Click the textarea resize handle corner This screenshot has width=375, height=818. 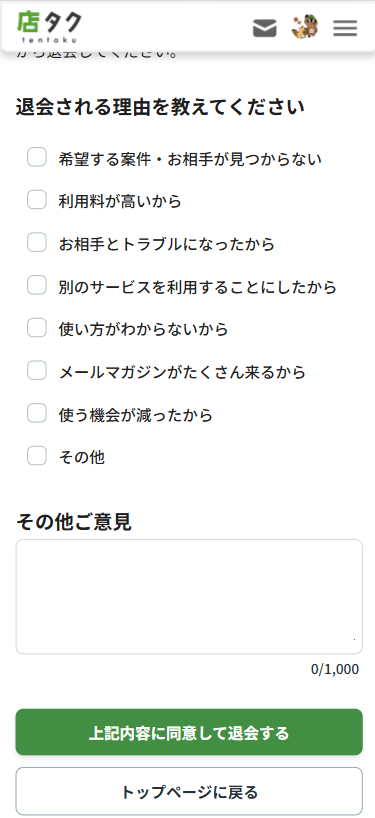click(x=355, y=639)
